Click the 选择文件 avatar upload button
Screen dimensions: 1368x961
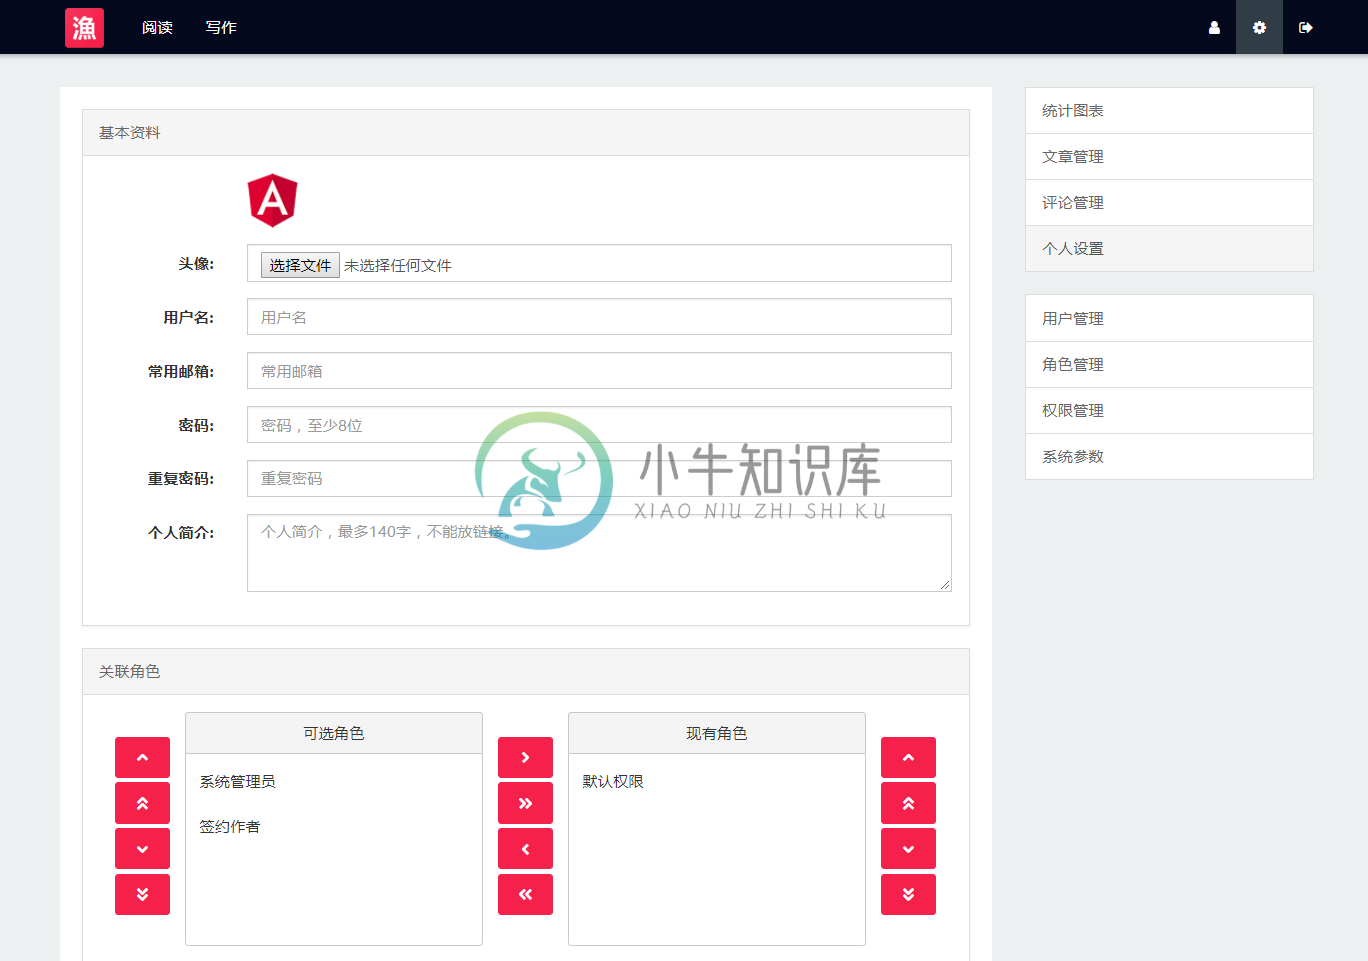(300, 265)
